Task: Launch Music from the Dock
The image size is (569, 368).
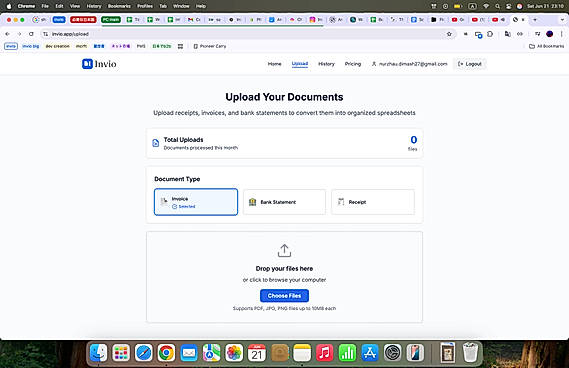Action: click(325, 352)
